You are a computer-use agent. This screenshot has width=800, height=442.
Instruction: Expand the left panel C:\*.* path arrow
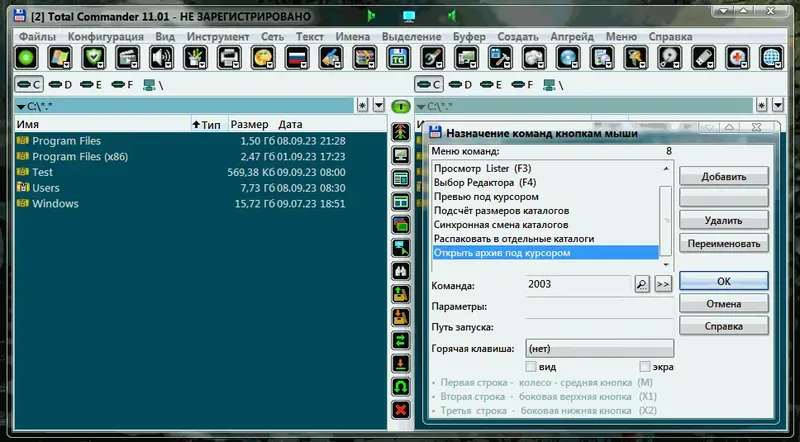tap(21, 107)
